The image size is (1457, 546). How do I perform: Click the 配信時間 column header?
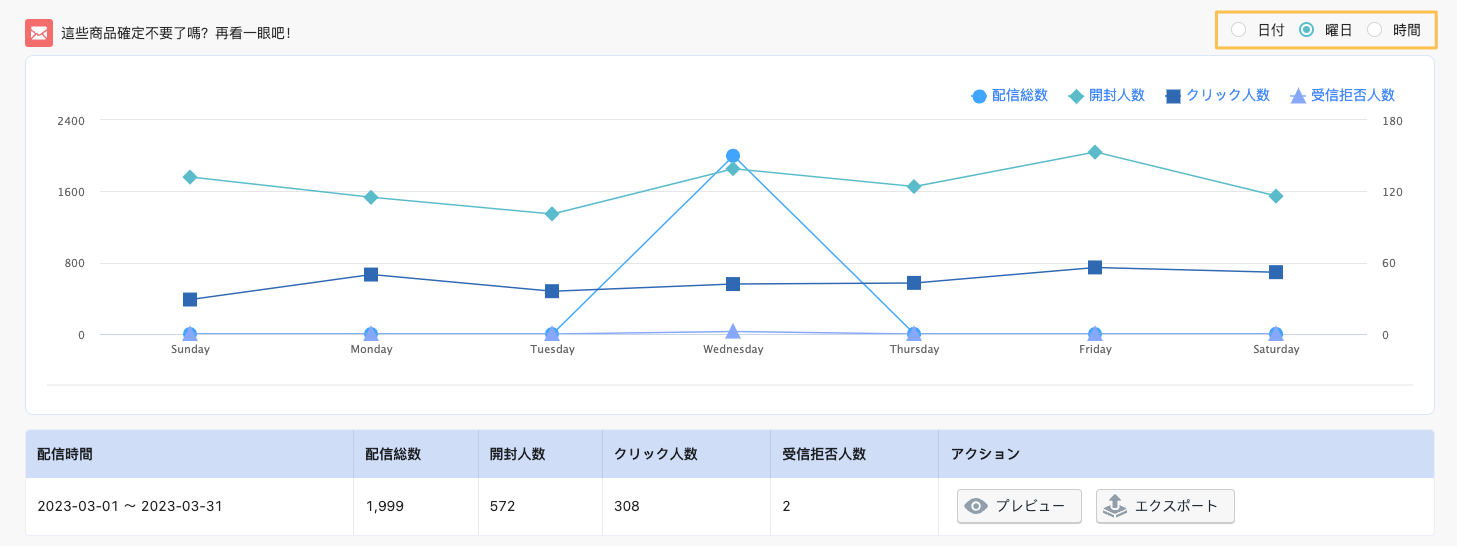[x=189, y=454]
